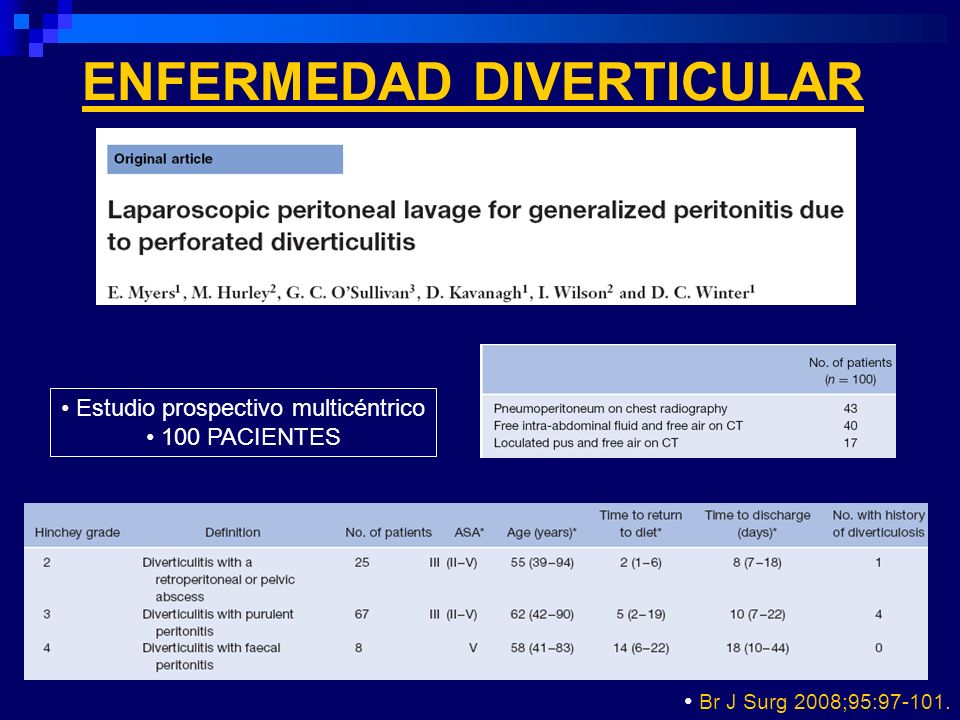The height and width of the screenshot is (720, 960).
Task: Click 'Diverticulitis with purulent peritonitis' definition
Action: pyautogui.click(x=218, y=623)
